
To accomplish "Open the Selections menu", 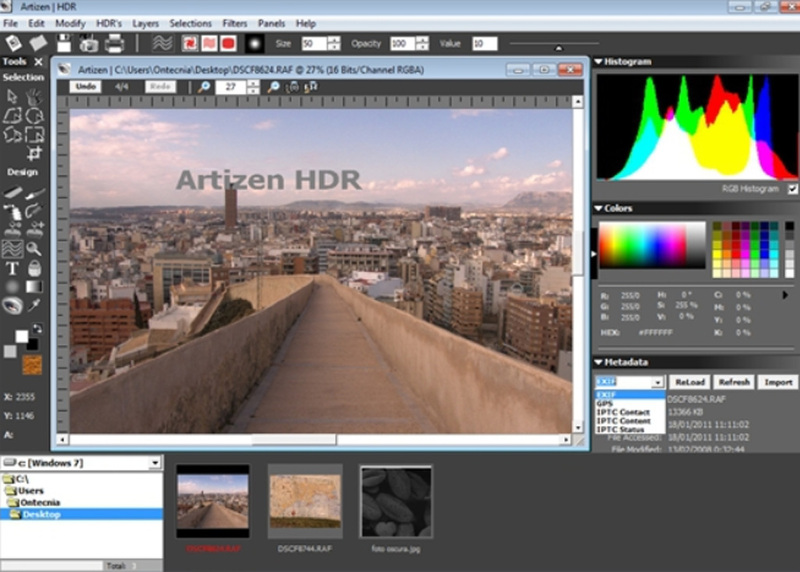I will [x=190, y=23].
